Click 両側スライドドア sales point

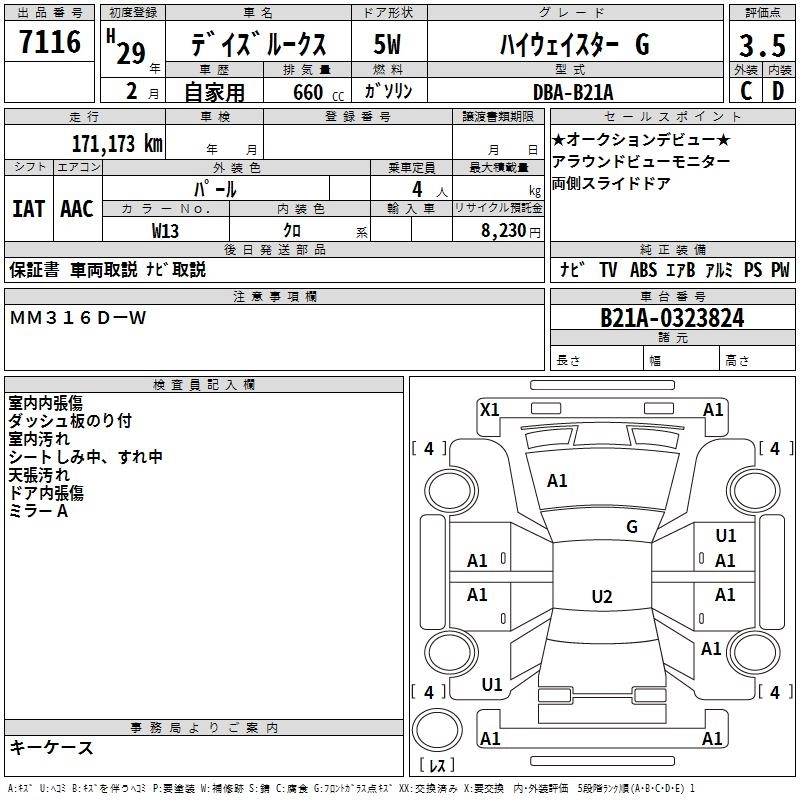click(x=611, y=183)
